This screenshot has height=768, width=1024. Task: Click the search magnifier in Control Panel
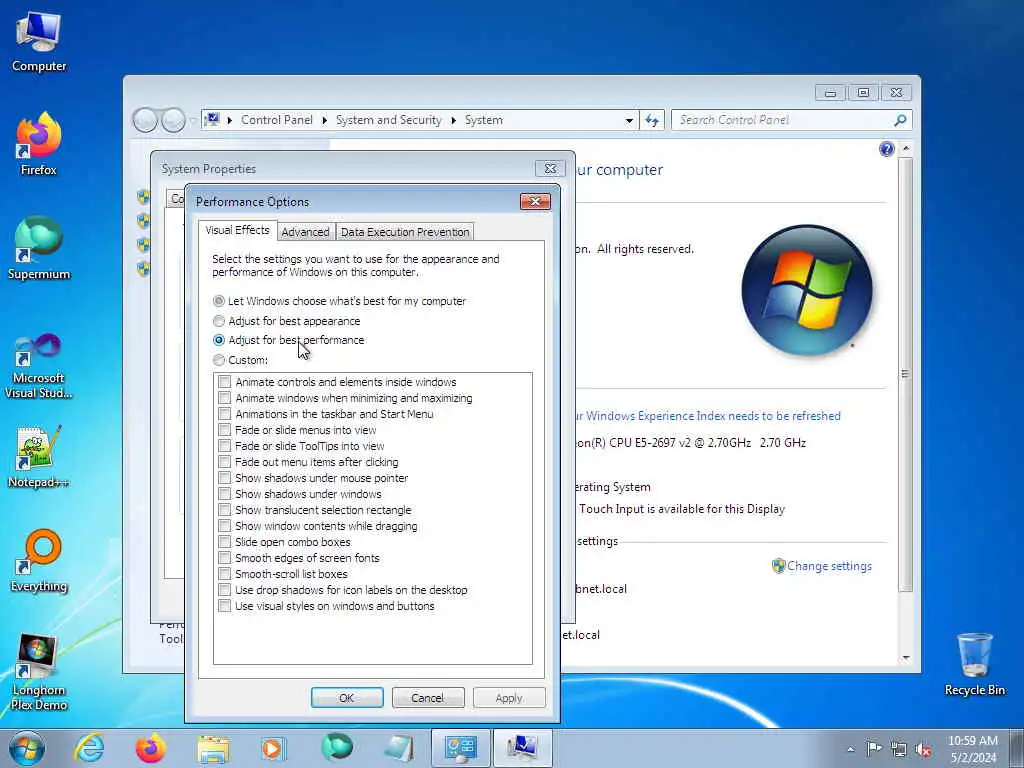coord(901,120)
